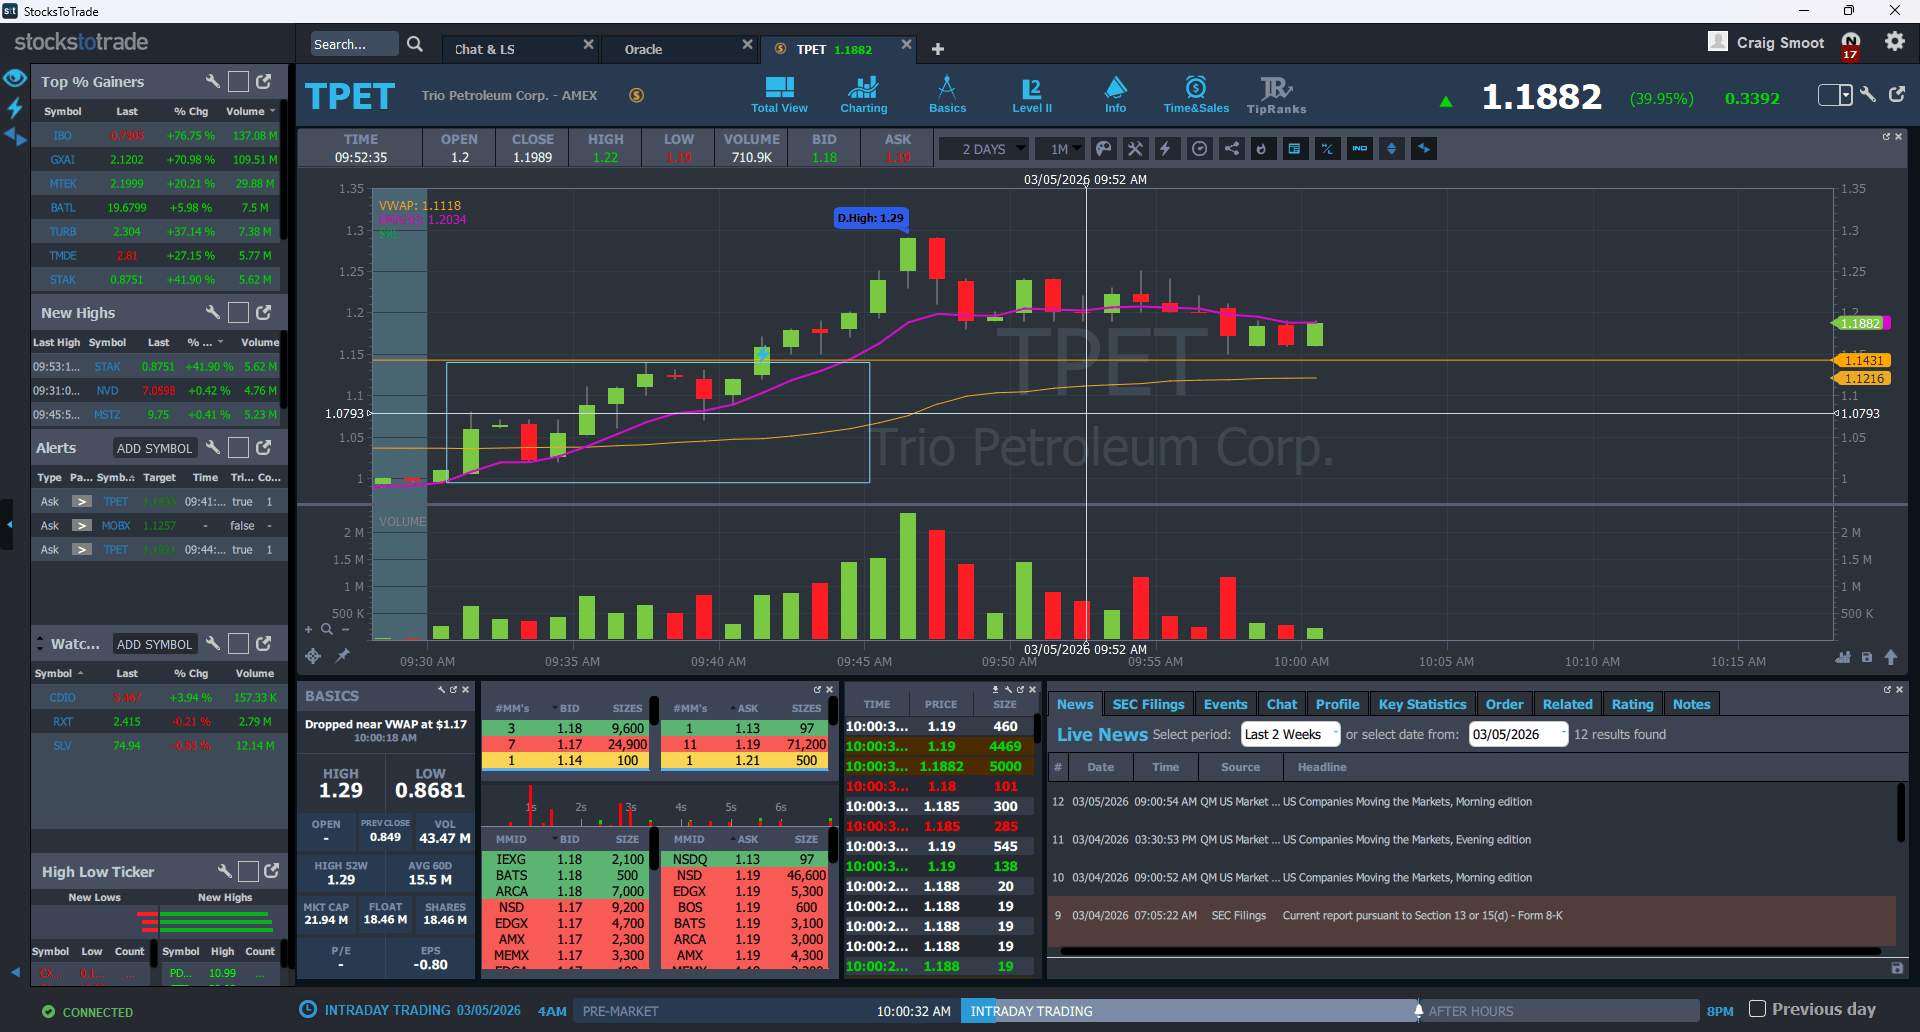Image resolution: width=1920 pixels, height=1032 pixels.
Task: Check the Previous day checkbox
Action: [x=1757, y=1009]
